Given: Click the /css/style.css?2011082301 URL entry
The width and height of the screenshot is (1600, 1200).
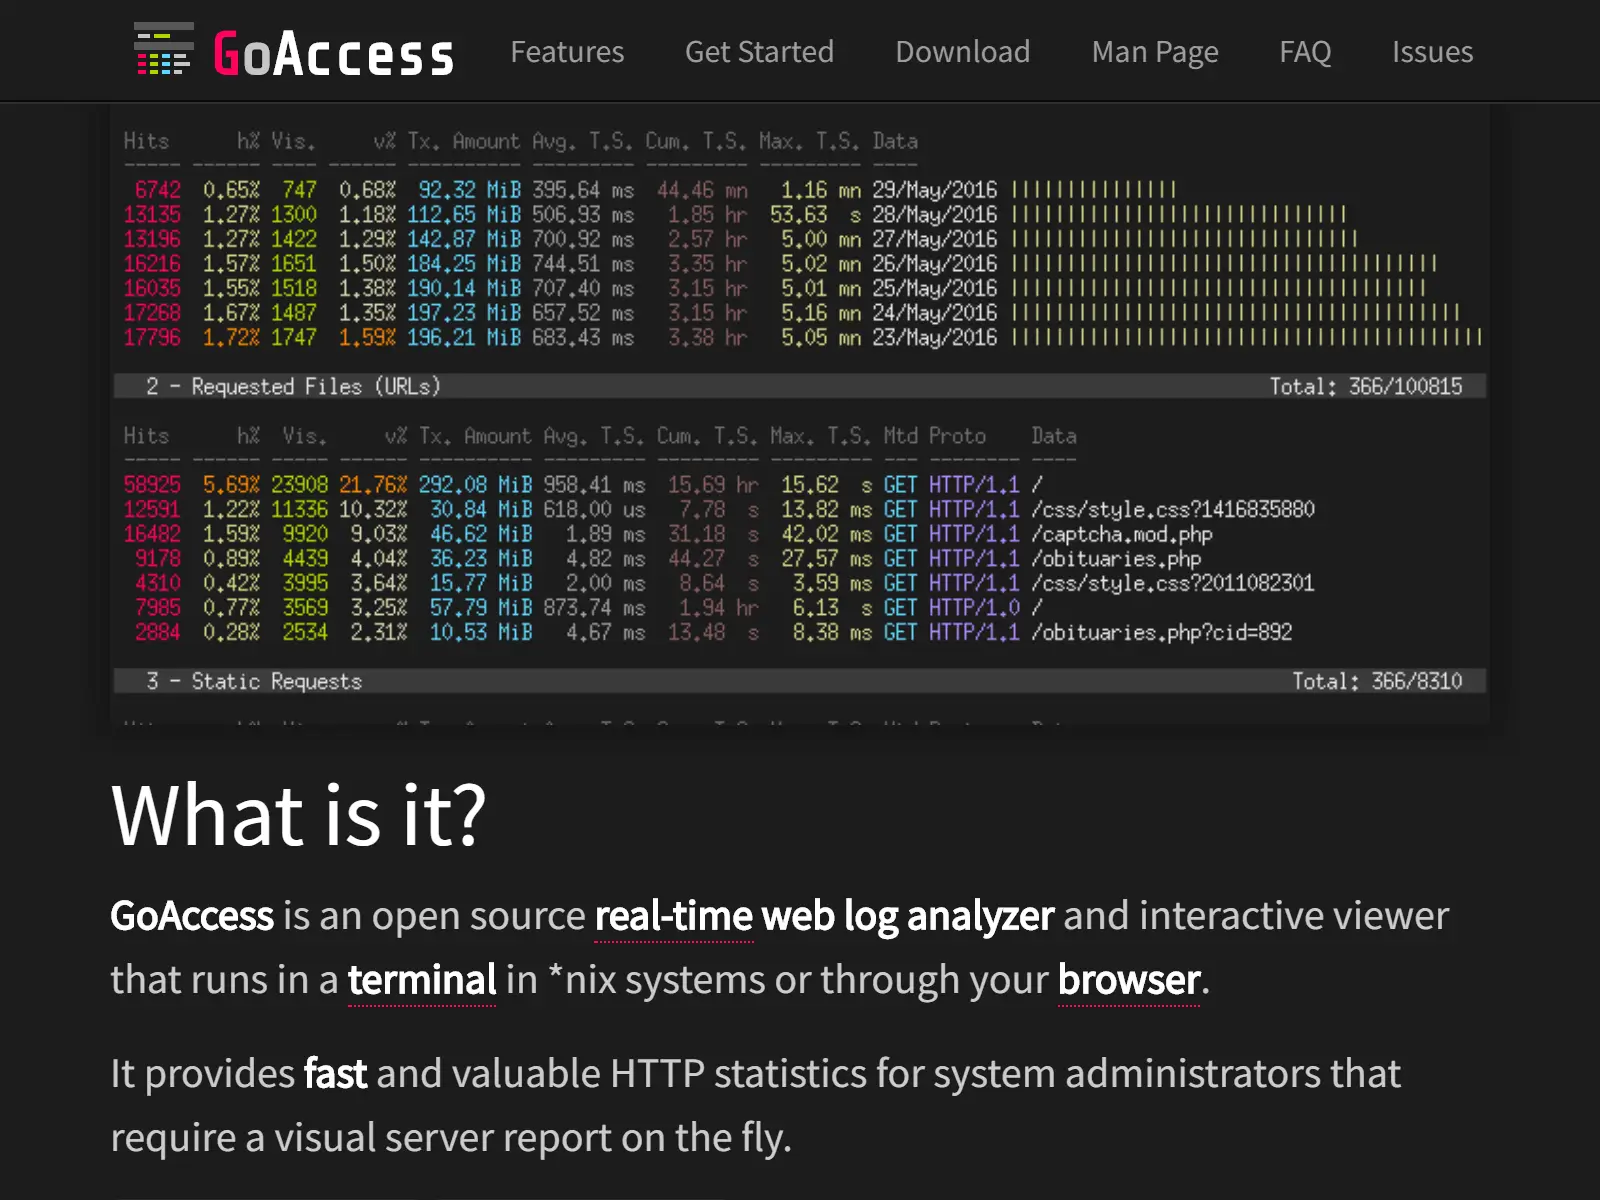Looking at the screenshot, I should [x=1173, y=583].
